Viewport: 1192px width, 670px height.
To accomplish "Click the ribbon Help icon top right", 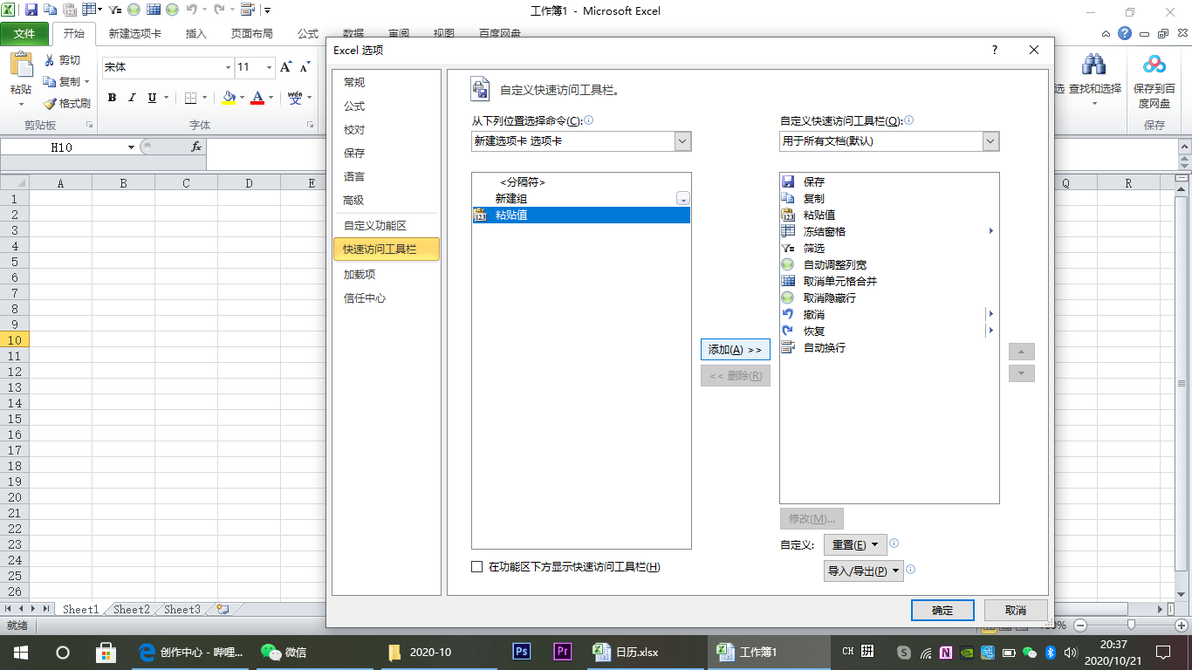I will click(1124, 33).
